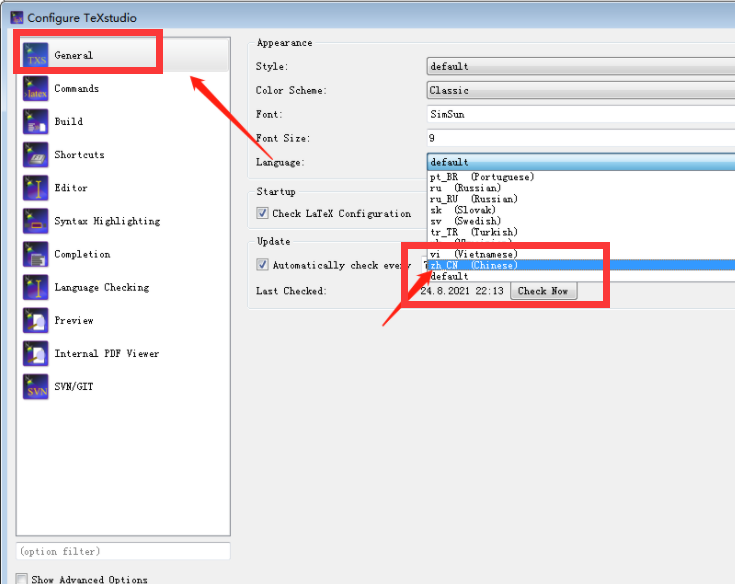
Task: Open the Style dropdown
Action: (x=580, y=67)
